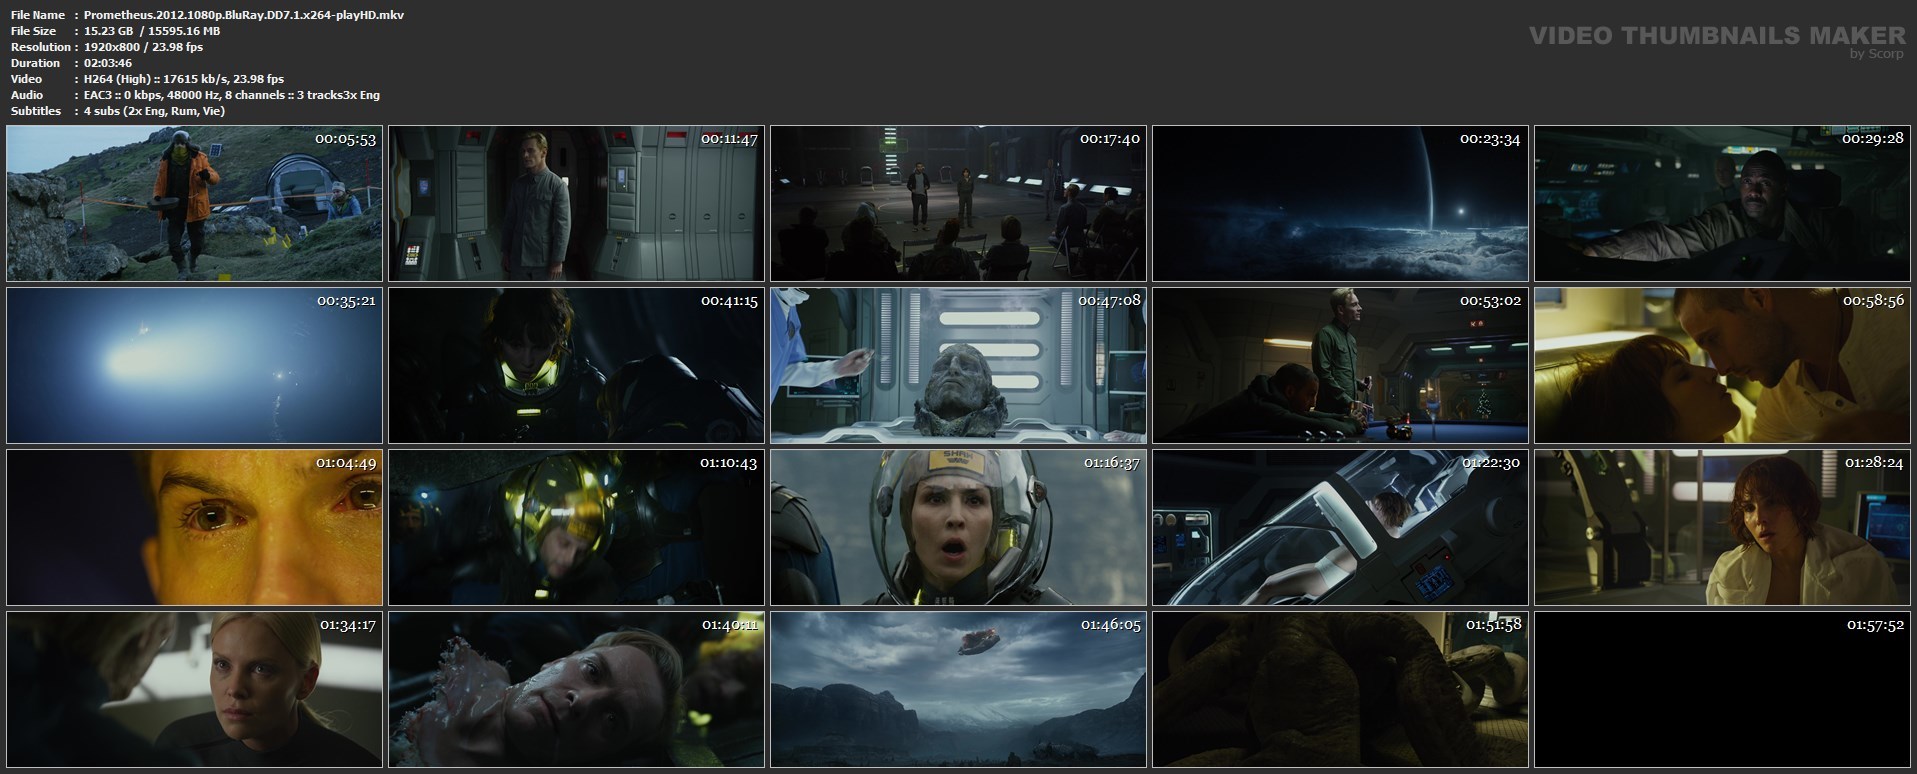The height and width of the screenshot is (774, 1917).
Task: Click the "File Name" label
Action: pos(38,15)
